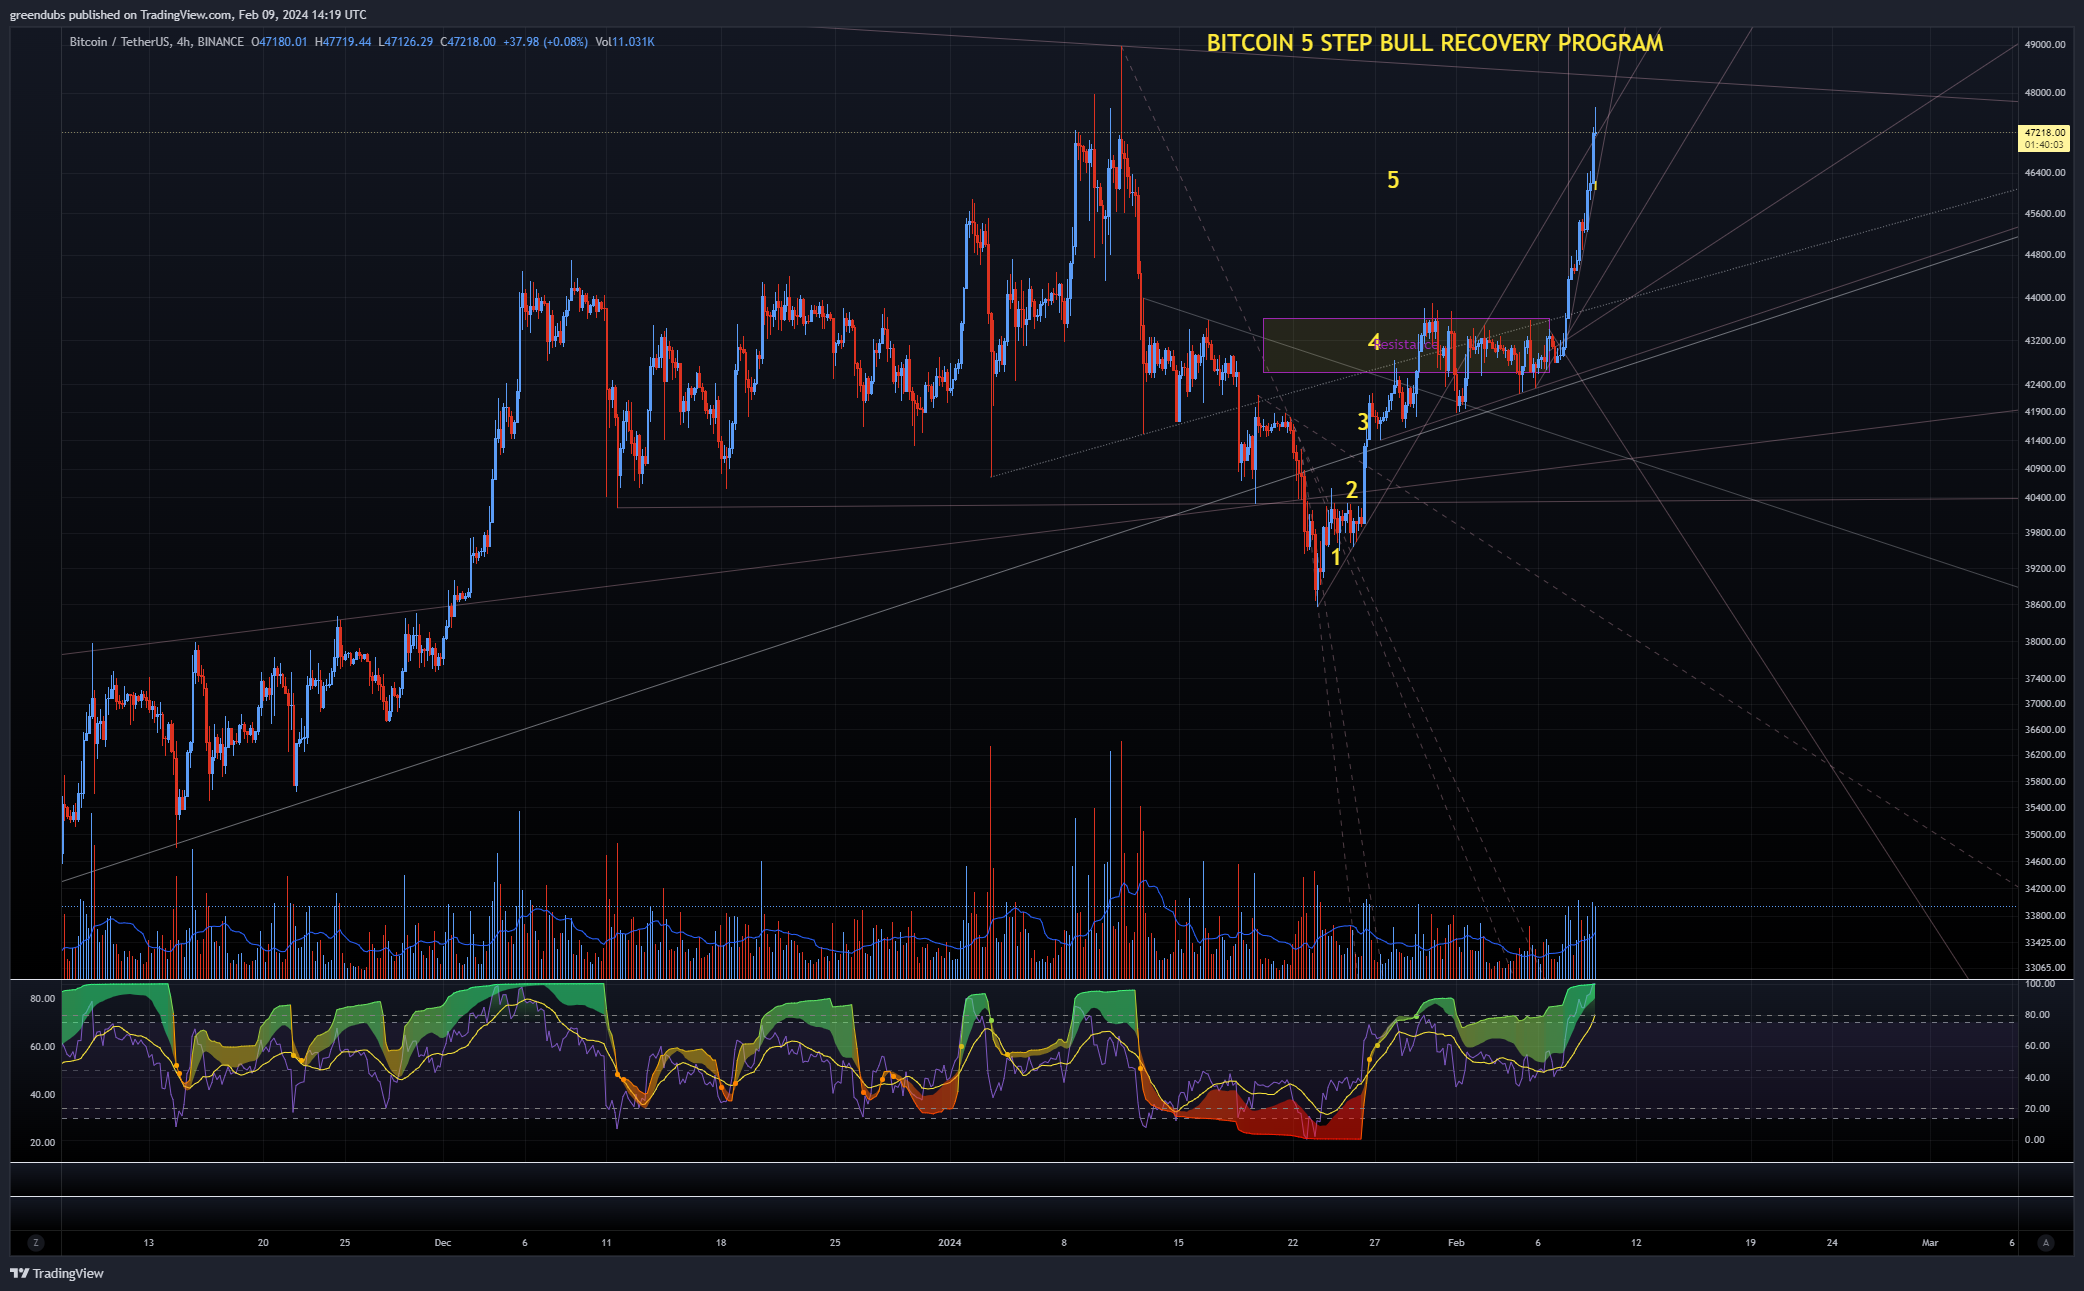Click the '20' date on time axis
The width and height of the screenshot is (2084, 1291).
pyautogui.click(x=263, y=1243)
